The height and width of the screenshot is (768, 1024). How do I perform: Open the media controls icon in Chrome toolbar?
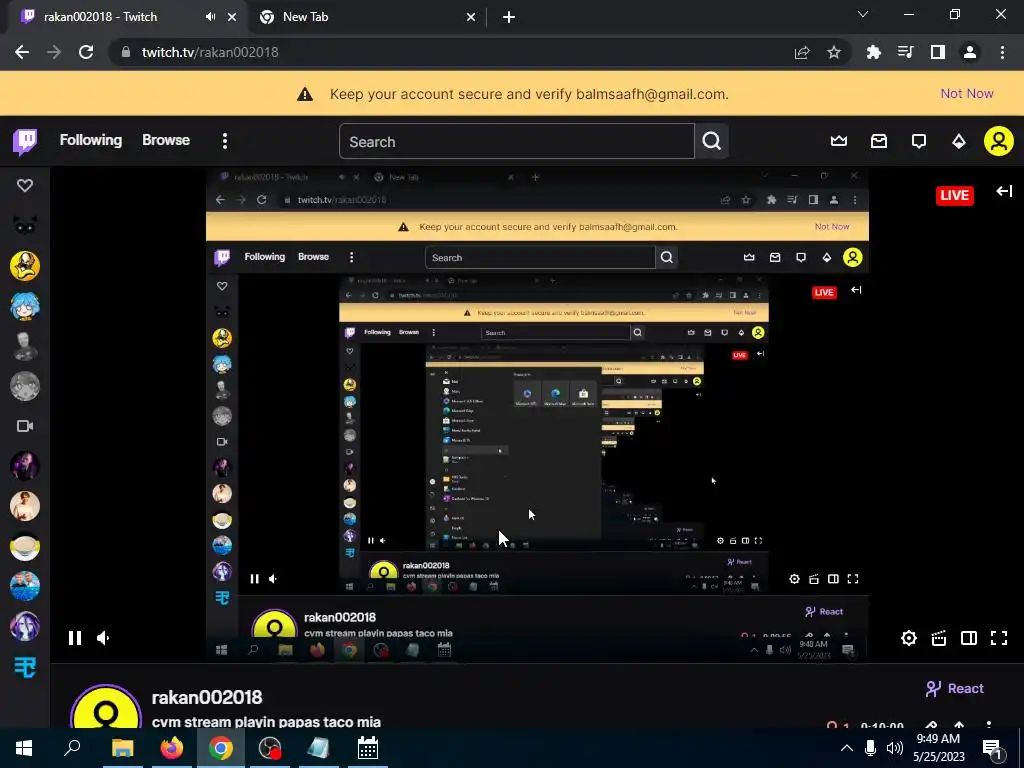click(x=905, y=52)
